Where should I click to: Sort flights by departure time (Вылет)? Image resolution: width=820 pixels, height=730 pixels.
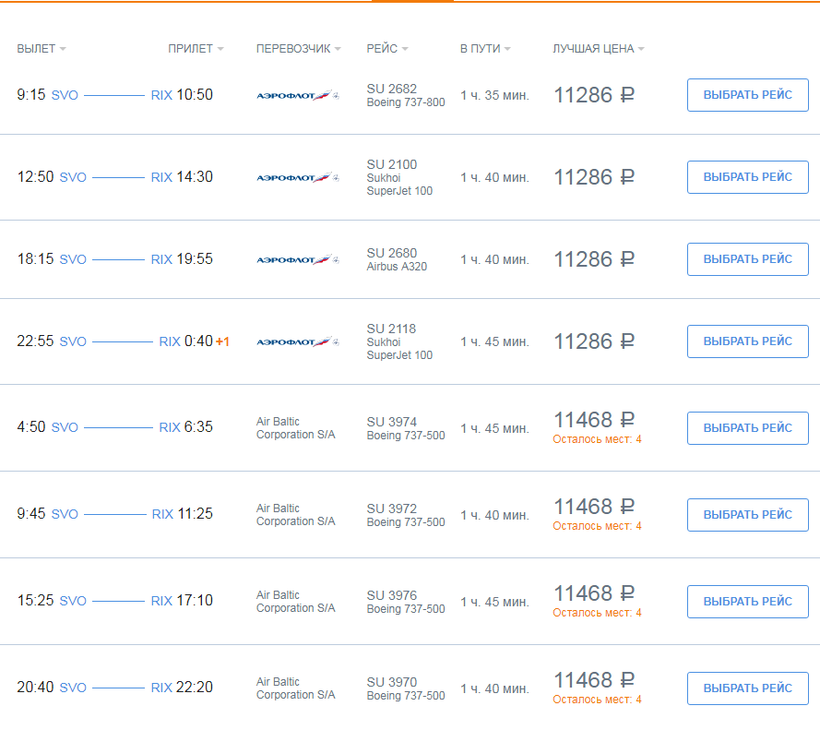[x=41, y=49]
